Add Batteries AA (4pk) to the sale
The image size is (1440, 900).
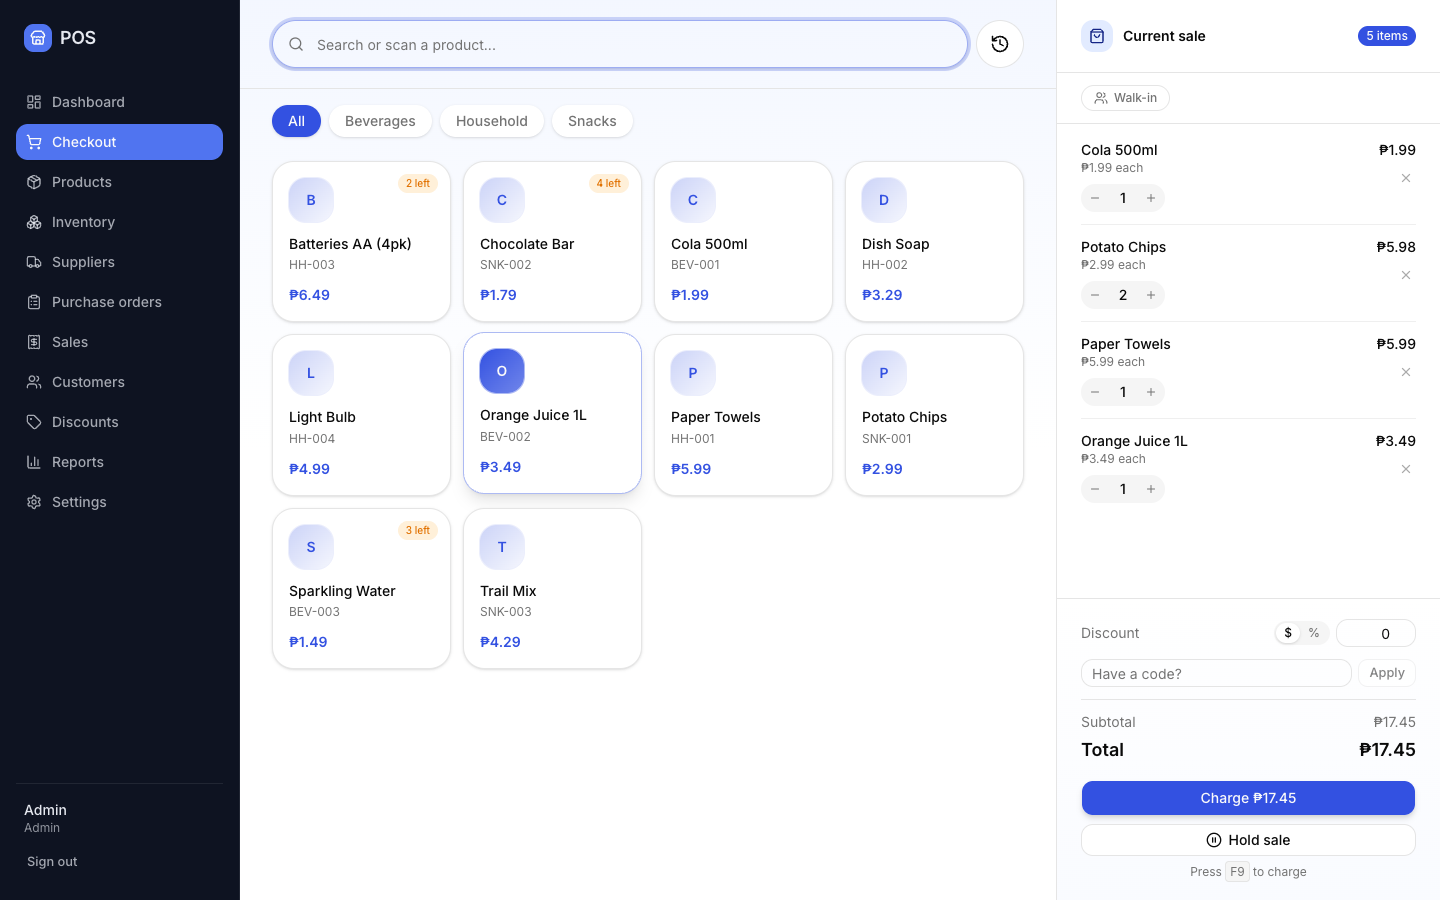(361, 242)
